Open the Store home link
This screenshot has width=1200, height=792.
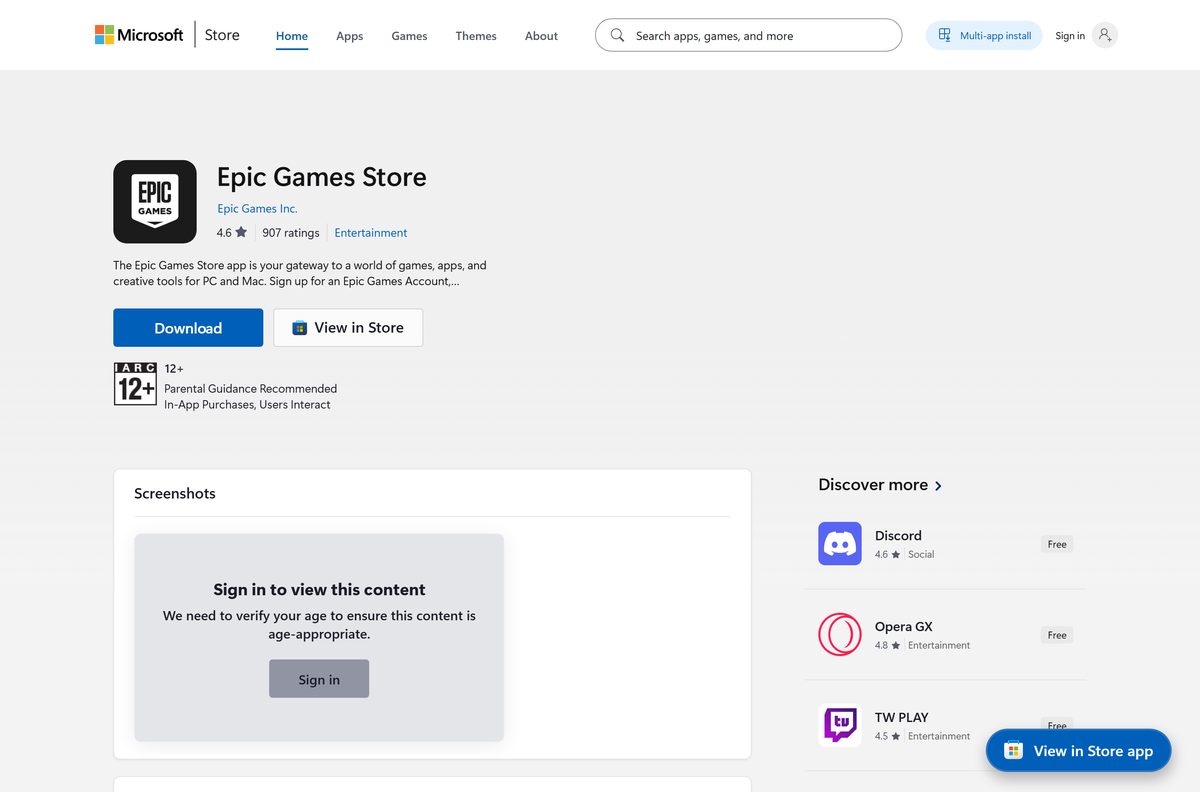pyautogui.click(x=222, y=35)
